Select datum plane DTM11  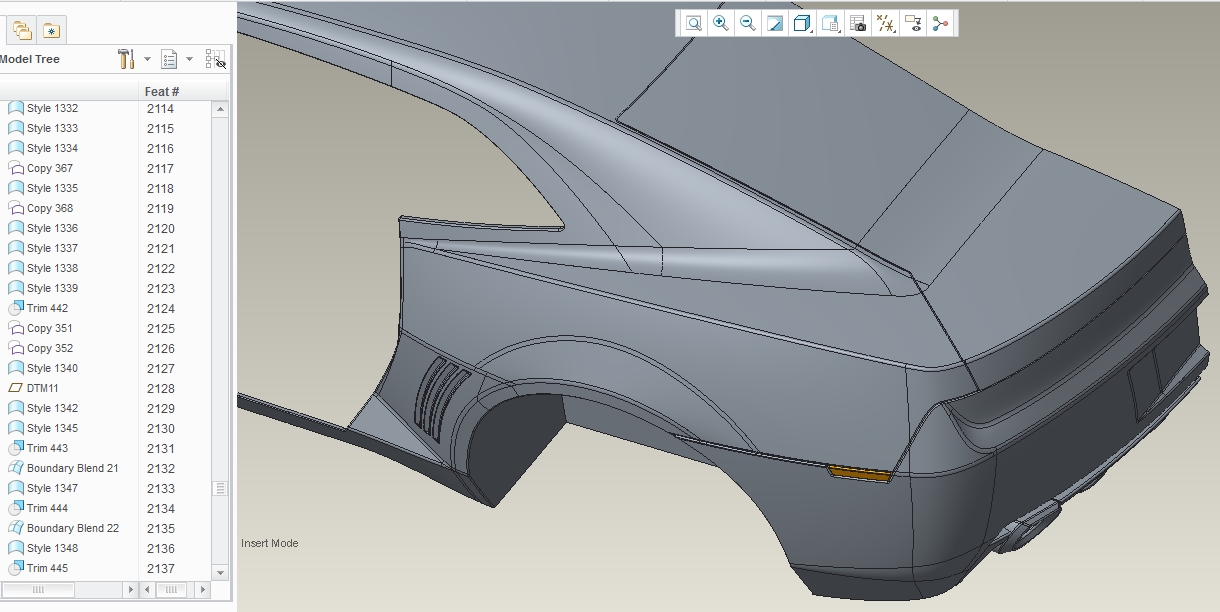[x=33, y=388]
